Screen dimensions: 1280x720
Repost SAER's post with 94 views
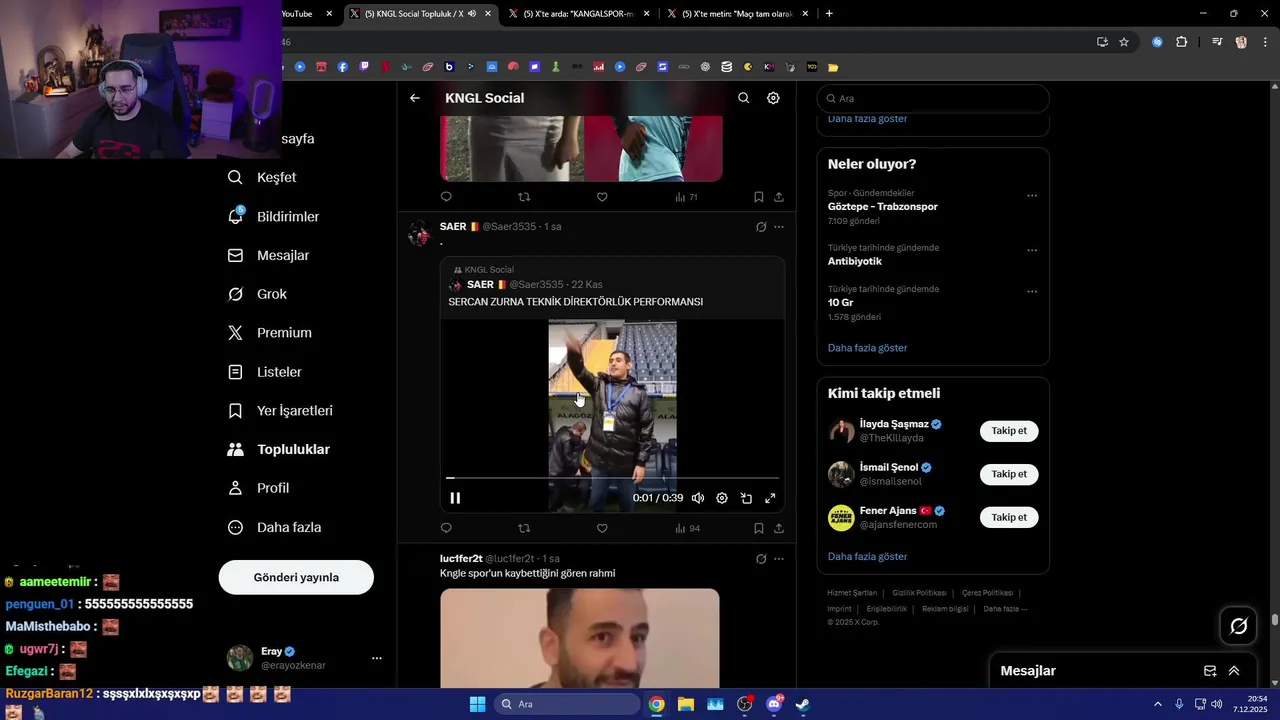coord(524,528)
